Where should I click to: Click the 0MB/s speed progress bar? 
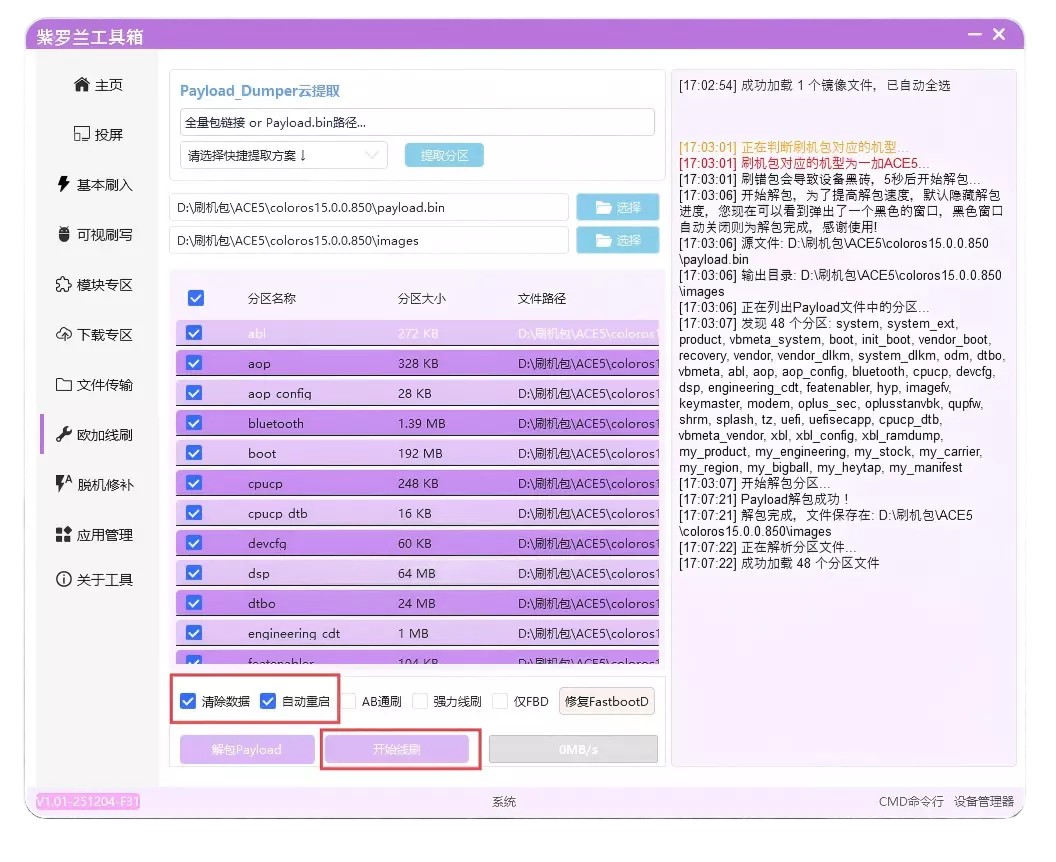[573, 749]
